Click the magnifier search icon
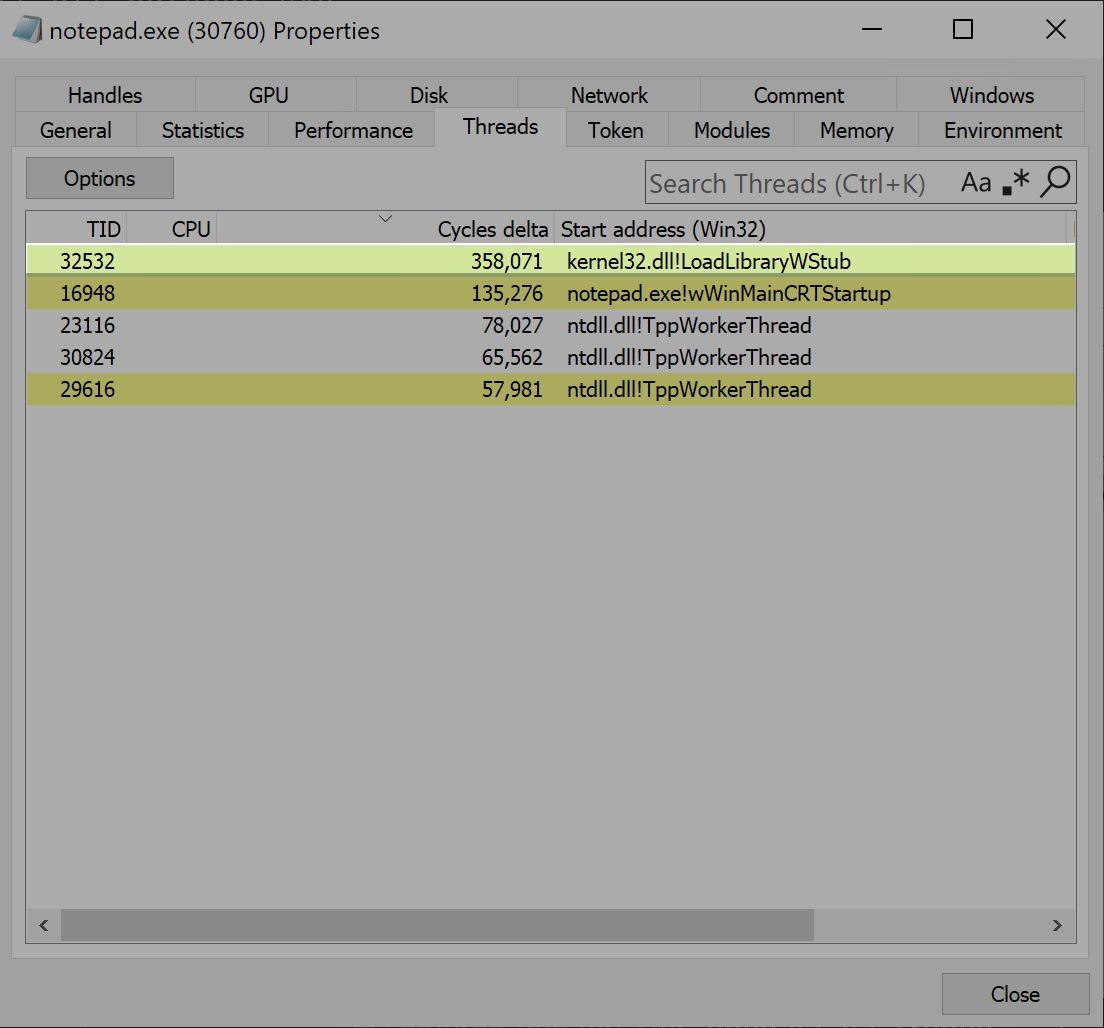 click(1055, 182)
